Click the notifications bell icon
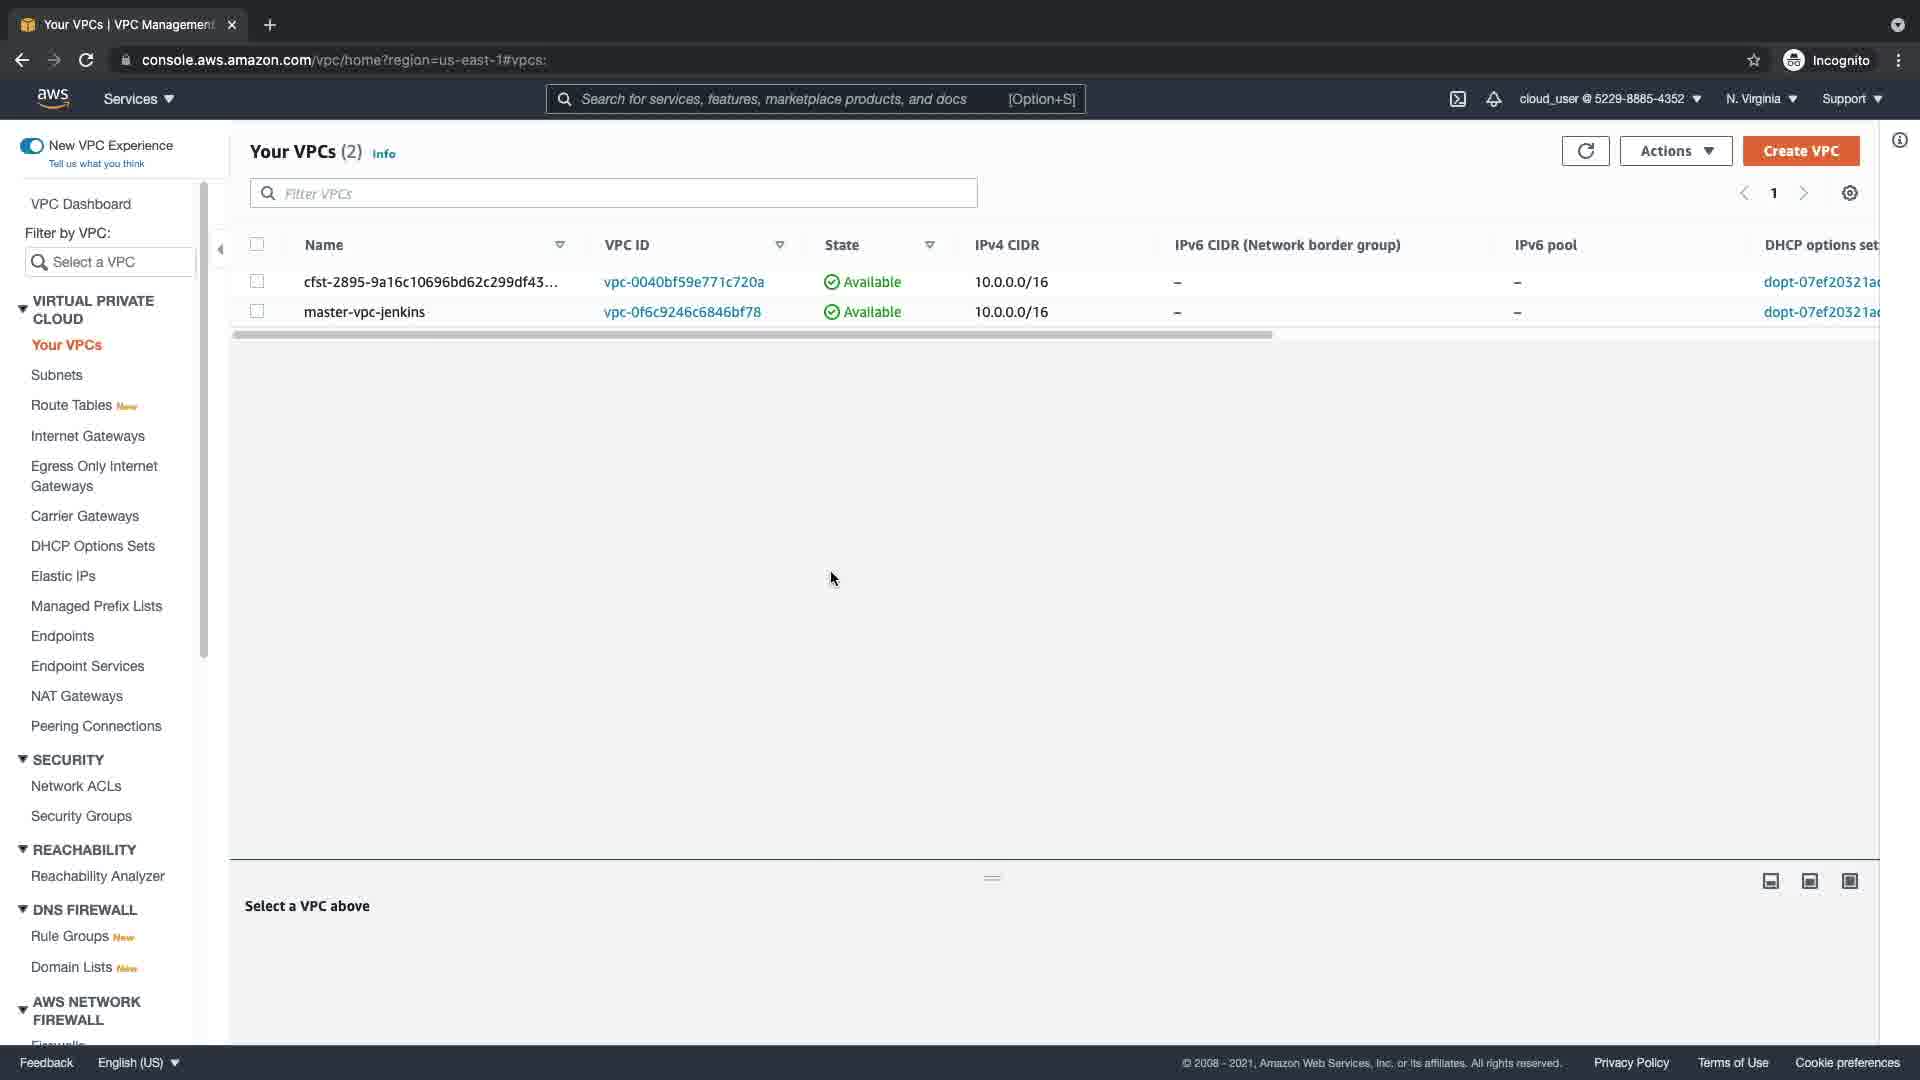 1493,99
